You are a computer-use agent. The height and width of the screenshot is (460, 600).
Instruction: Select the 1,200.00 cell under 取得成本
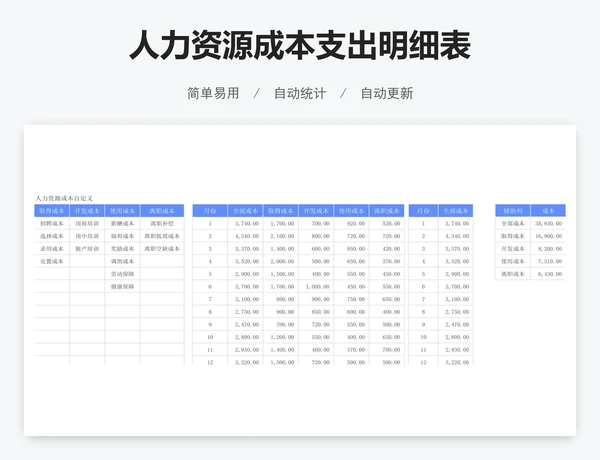[281, 337]
